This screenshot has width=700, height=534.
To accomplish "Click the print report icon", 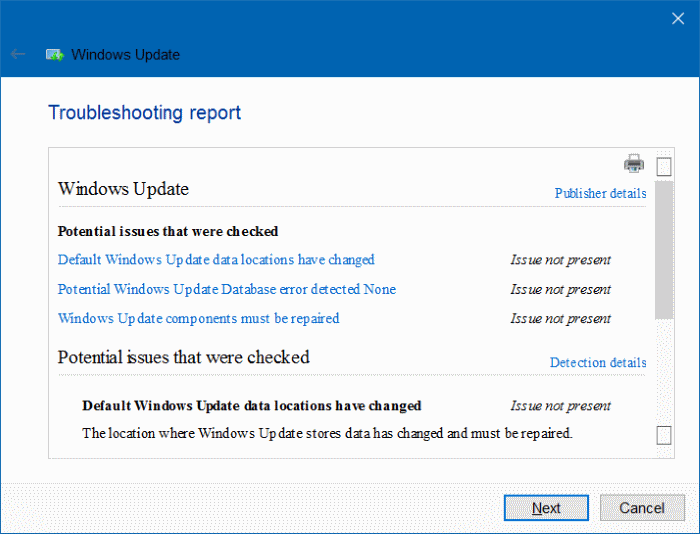I will (x=634, y=163).
